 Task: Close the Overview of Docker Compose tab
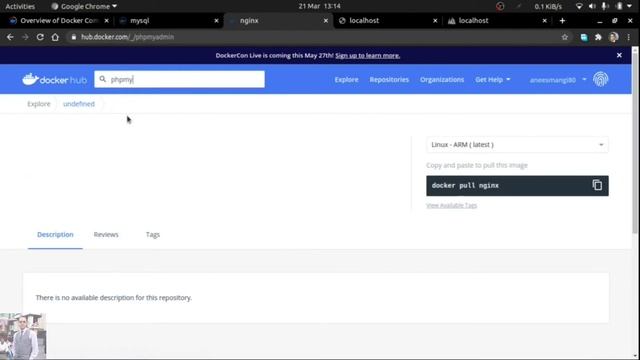107,20
